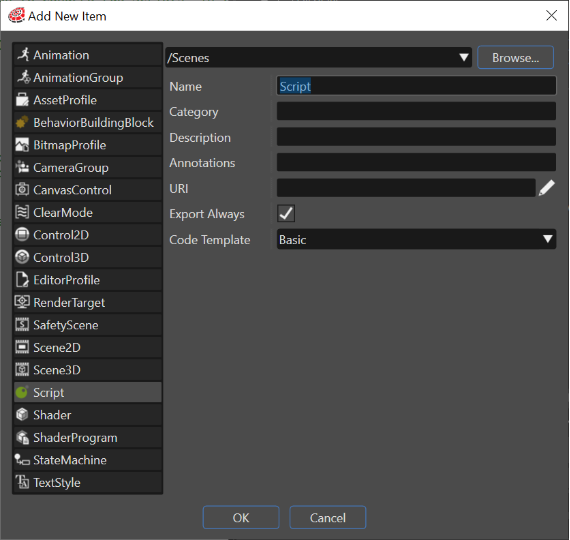The width and height of the screenshot is (570, 540).
Task: Pick Scene2D item type
Action: (x=88, y=347)
